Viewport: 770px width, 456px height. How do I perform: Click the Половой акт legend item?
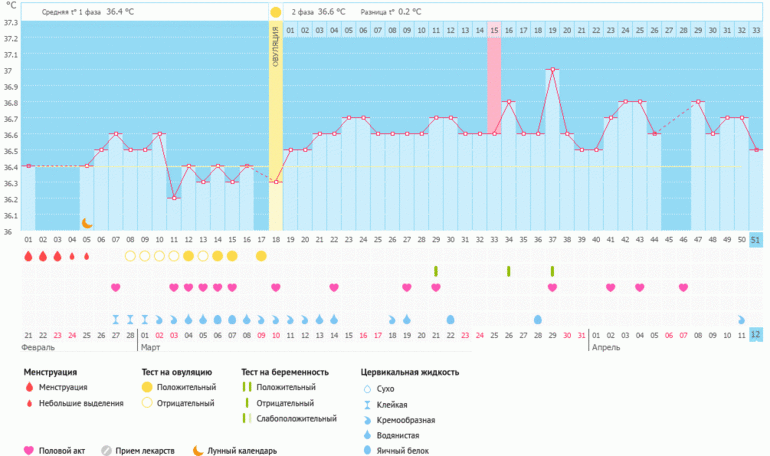click(x=55, y=450)
